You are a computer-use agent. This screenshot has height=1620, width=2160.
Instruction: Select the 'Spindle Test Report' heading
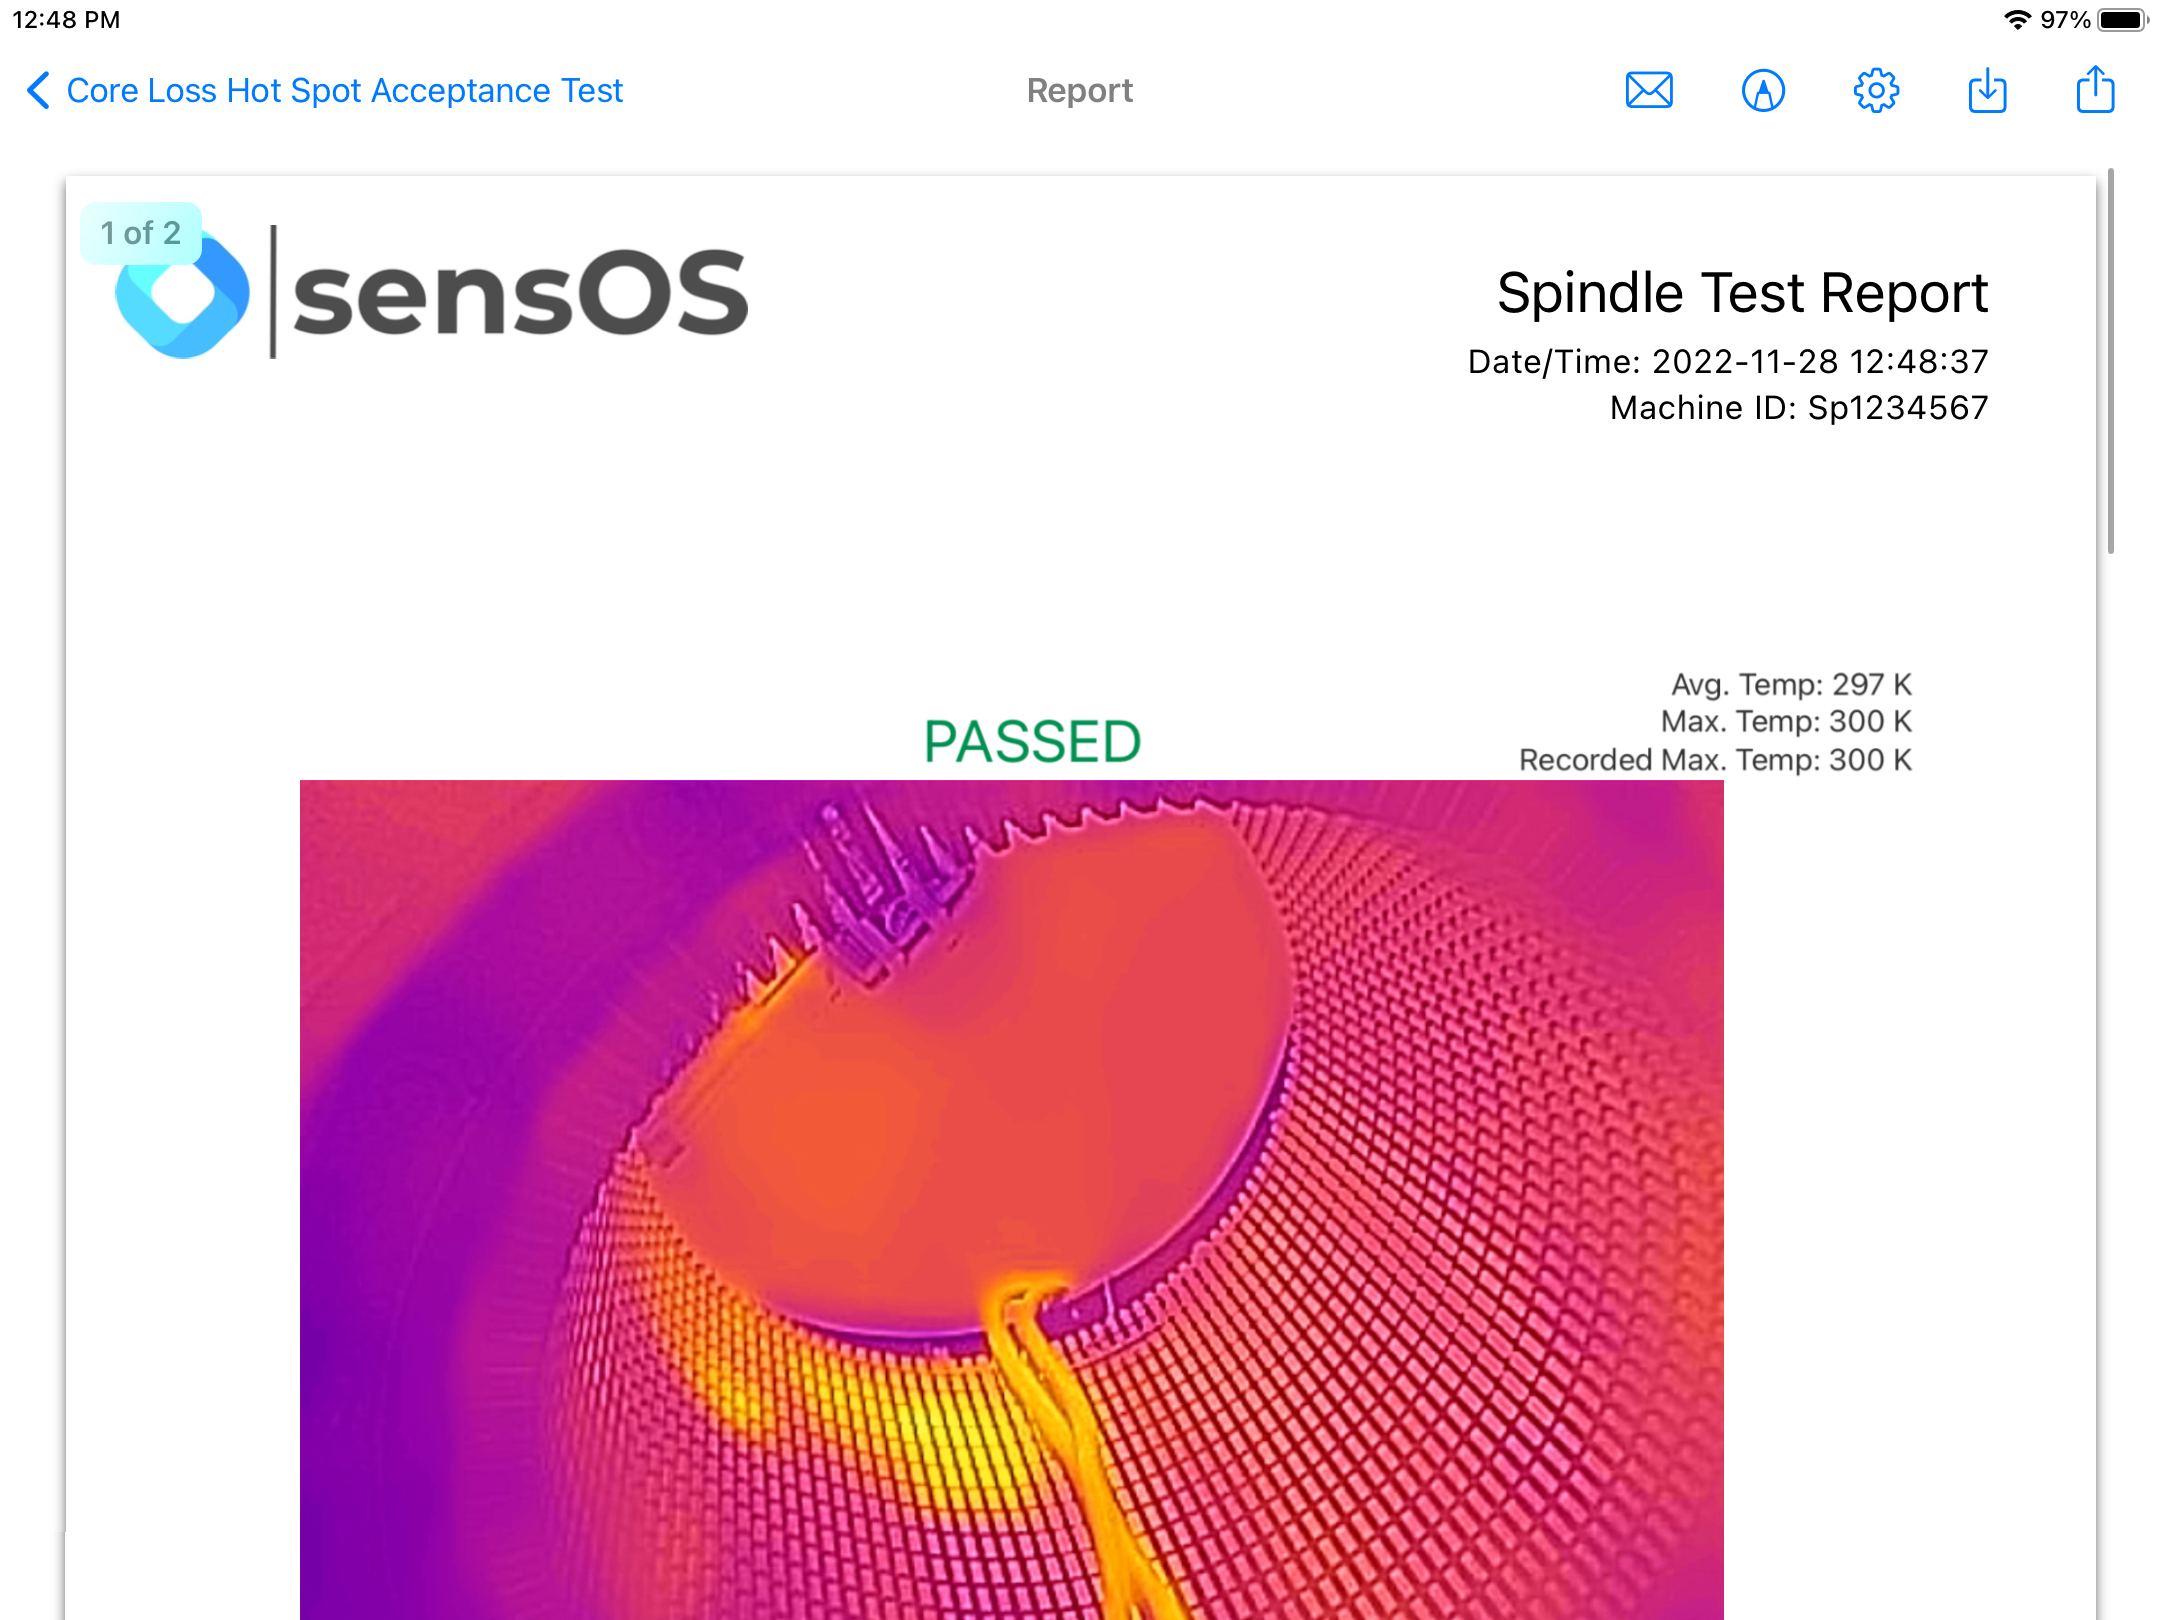click(1742, 293)
